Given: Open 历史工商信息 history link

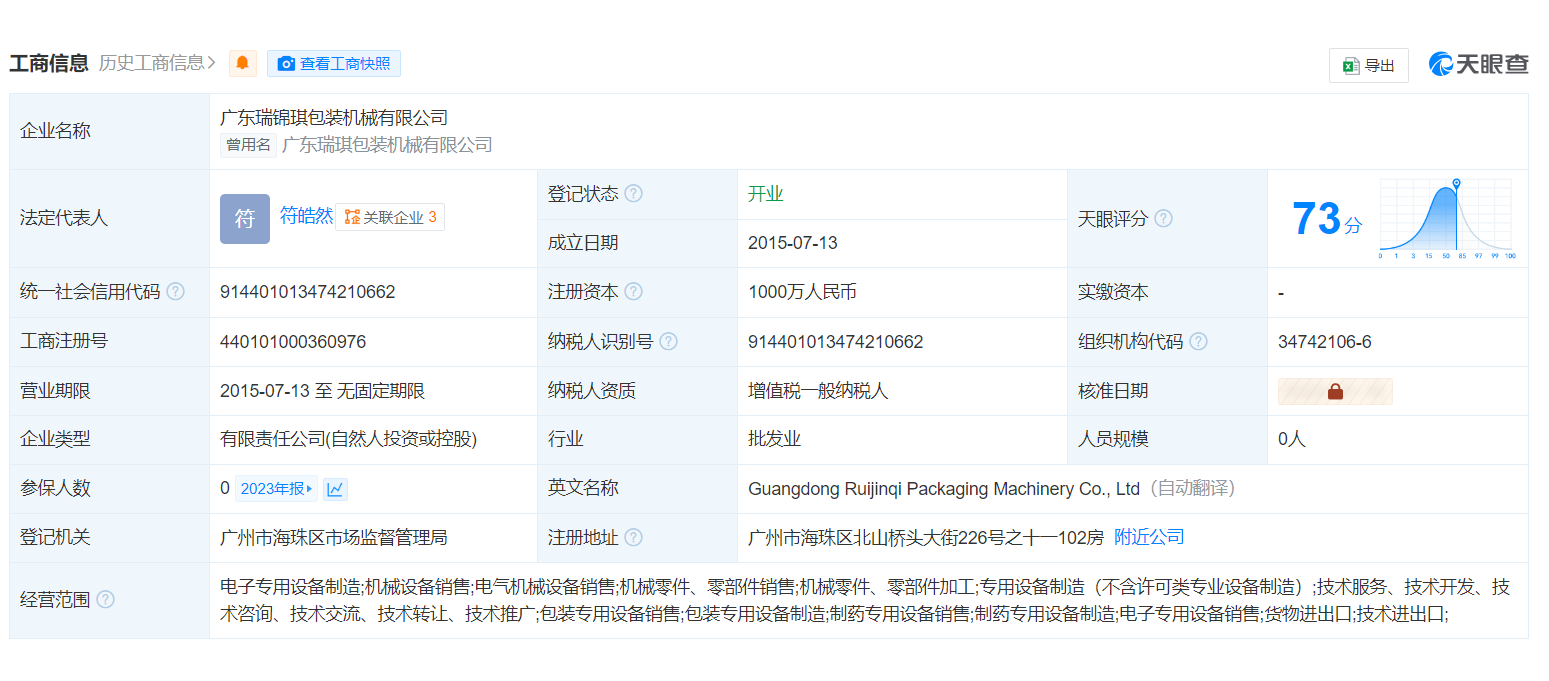Looking at the screenshot, I should [x=157, y=63].
